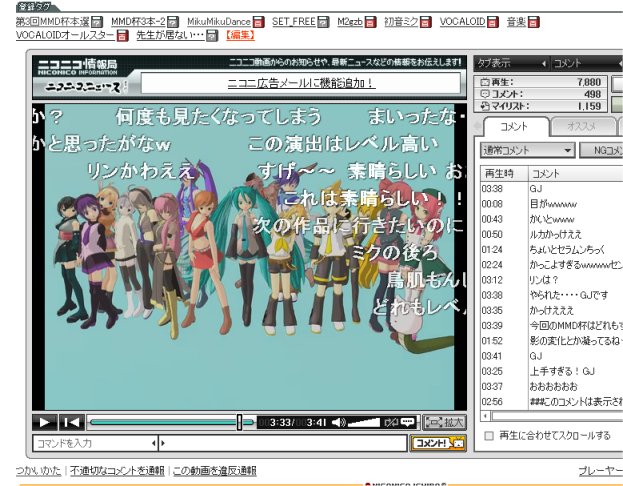The image size is (623, 486).
Task: Open the 音楽 tag link
Action: pyautogui.click(x=517, y=22)
